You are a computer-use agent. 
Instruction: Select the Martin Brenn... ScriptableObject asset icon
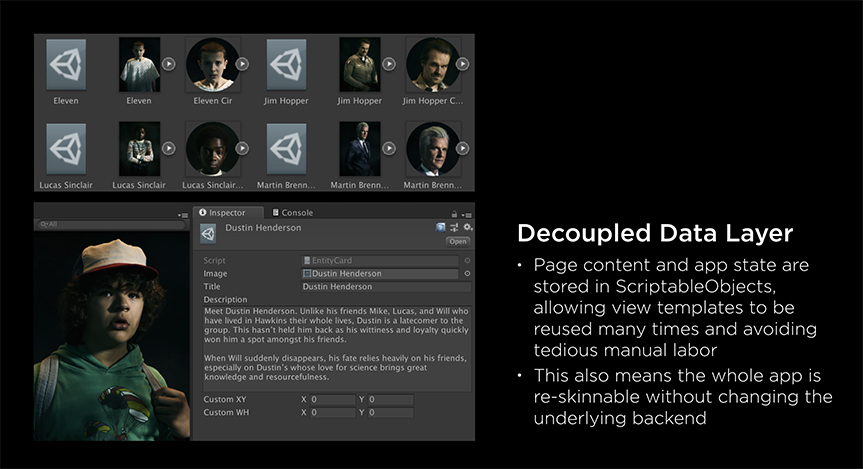(286, 149)
